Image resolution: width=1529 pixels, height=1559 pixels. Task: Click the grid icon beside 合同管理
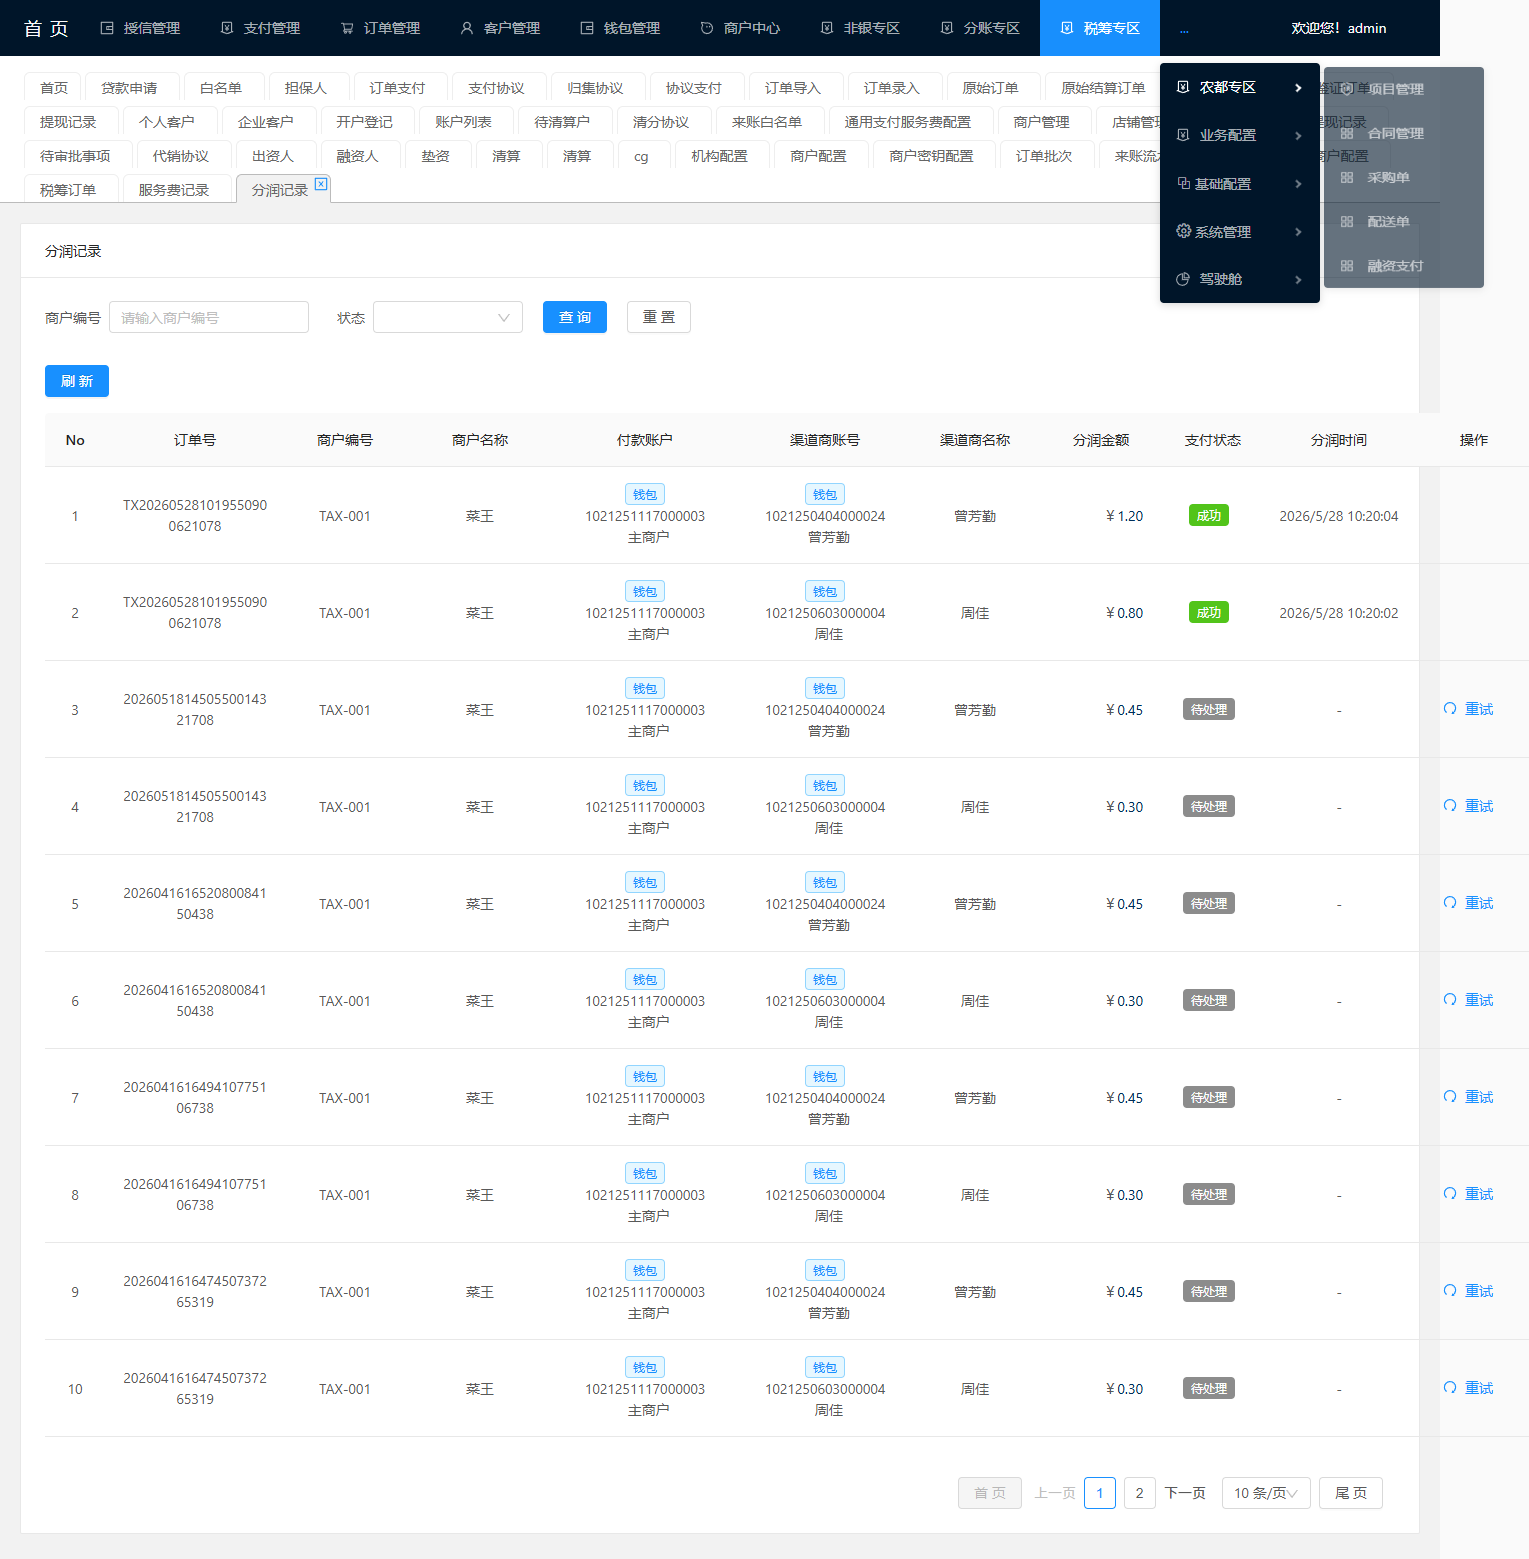tap(1347, 133)
